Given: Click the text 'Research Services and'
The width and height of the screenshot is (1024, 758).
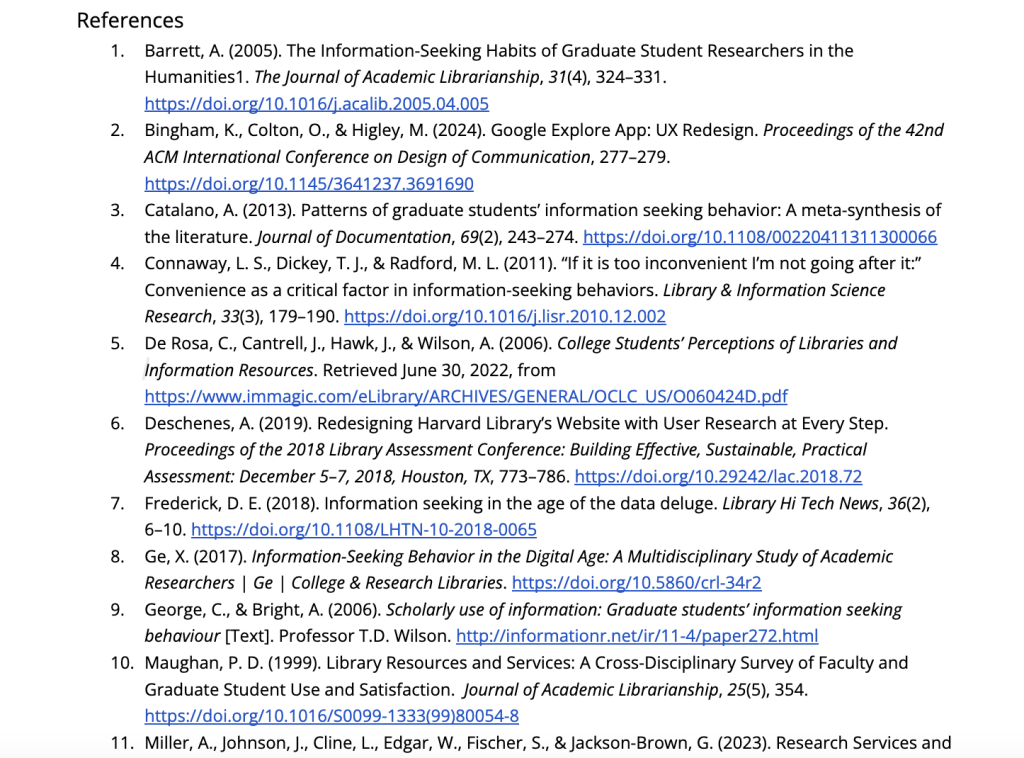Looking at the screenshot, I should coord(863,743).
